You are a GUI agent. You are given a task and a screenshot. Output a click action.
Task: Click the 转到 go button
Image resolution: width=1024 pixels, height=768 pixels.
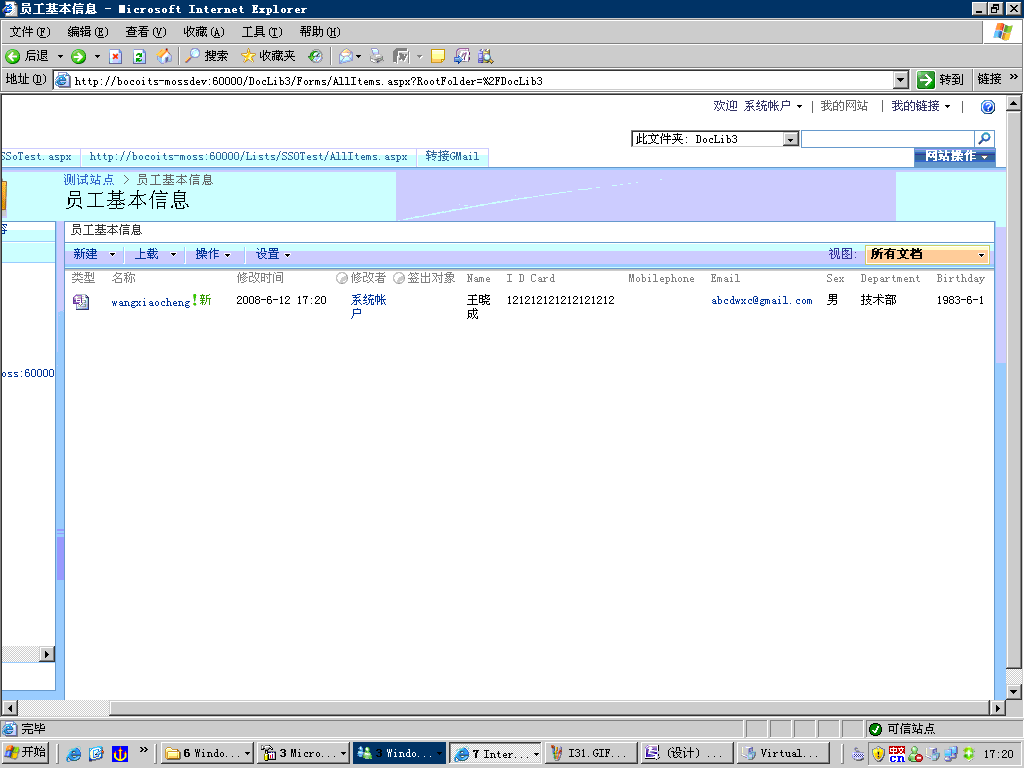pyautogui.click(x=940, y=80)
